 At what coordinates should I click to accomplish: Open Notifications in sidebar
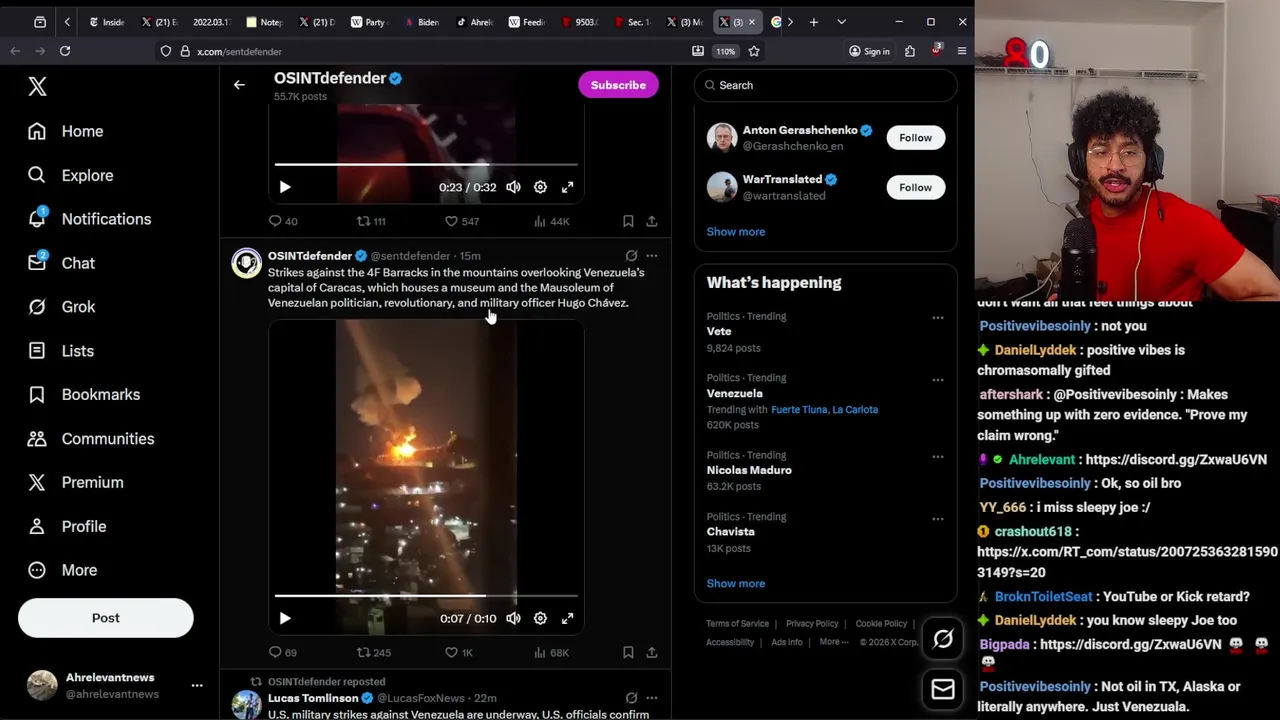pos(89,219)
